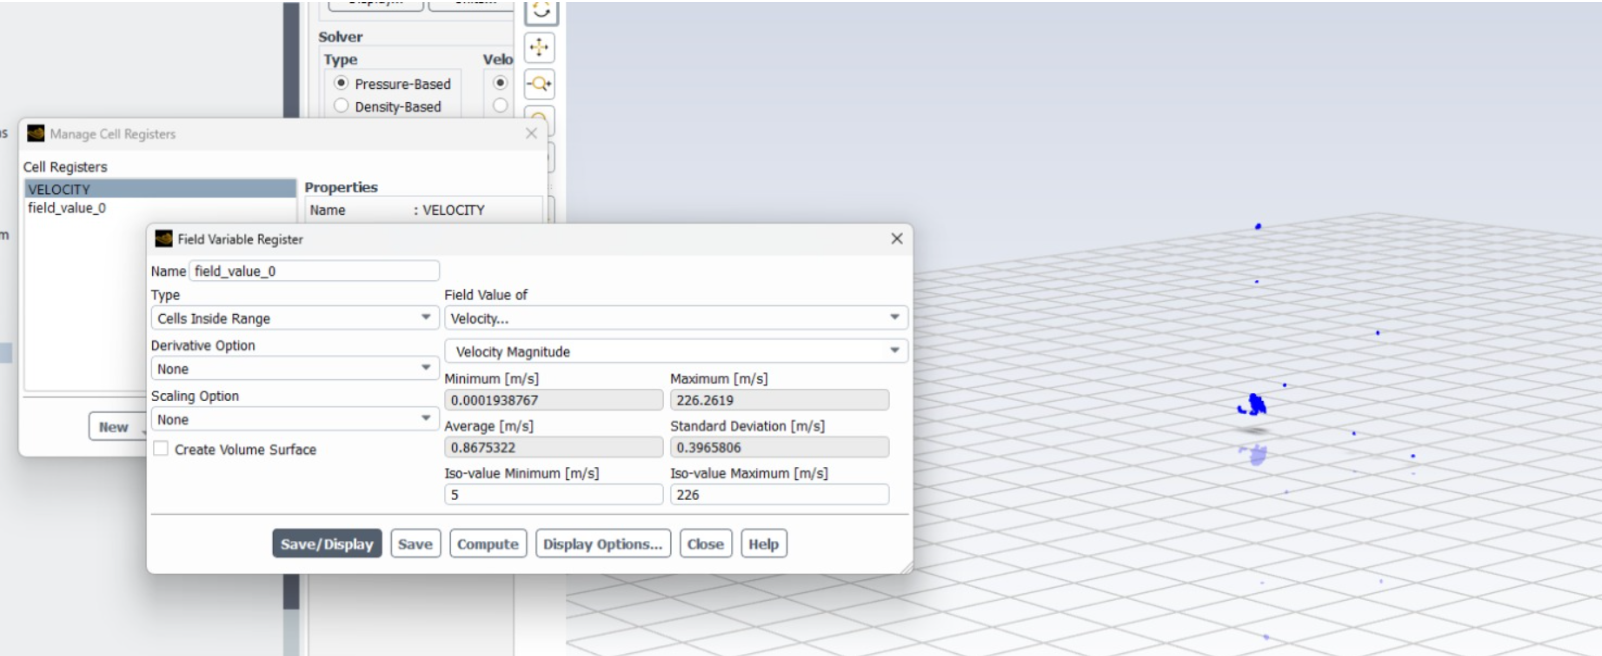Enable Create Volume Surface checkbox
This screenshot has width=1602, height=656.
160,449
